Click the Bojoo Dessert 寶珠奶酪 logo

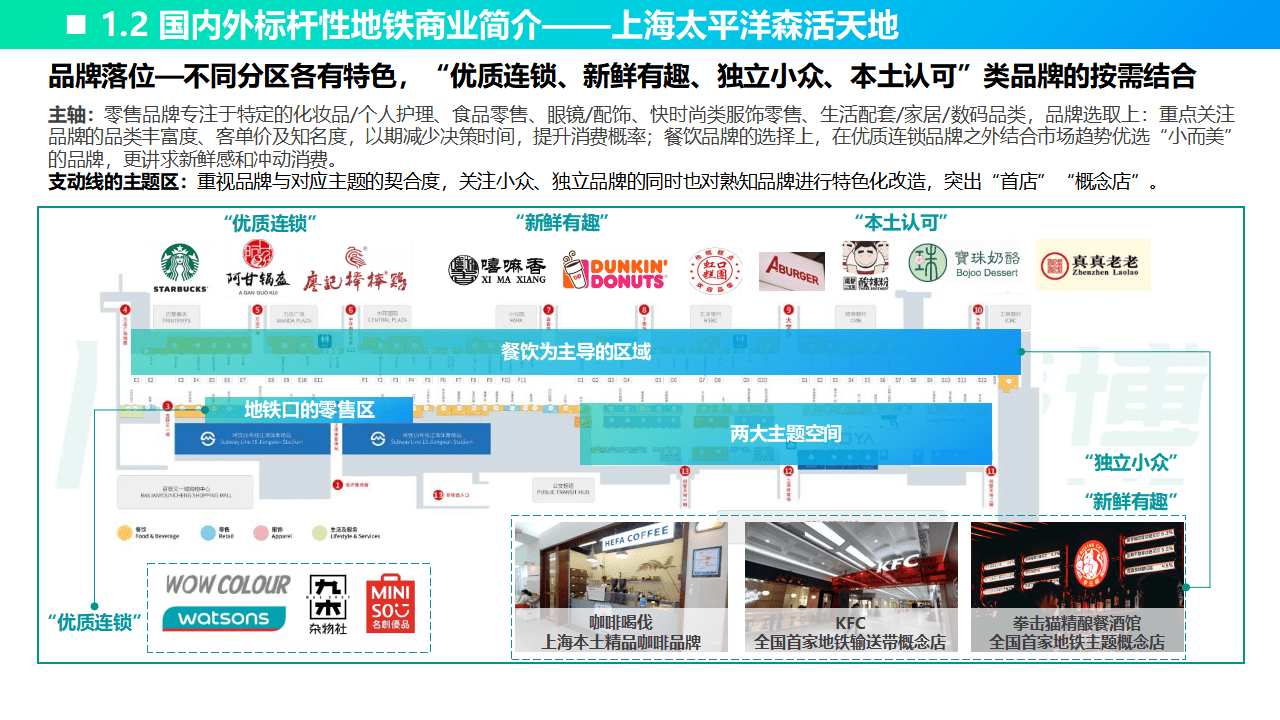click(x=964, y=263)
